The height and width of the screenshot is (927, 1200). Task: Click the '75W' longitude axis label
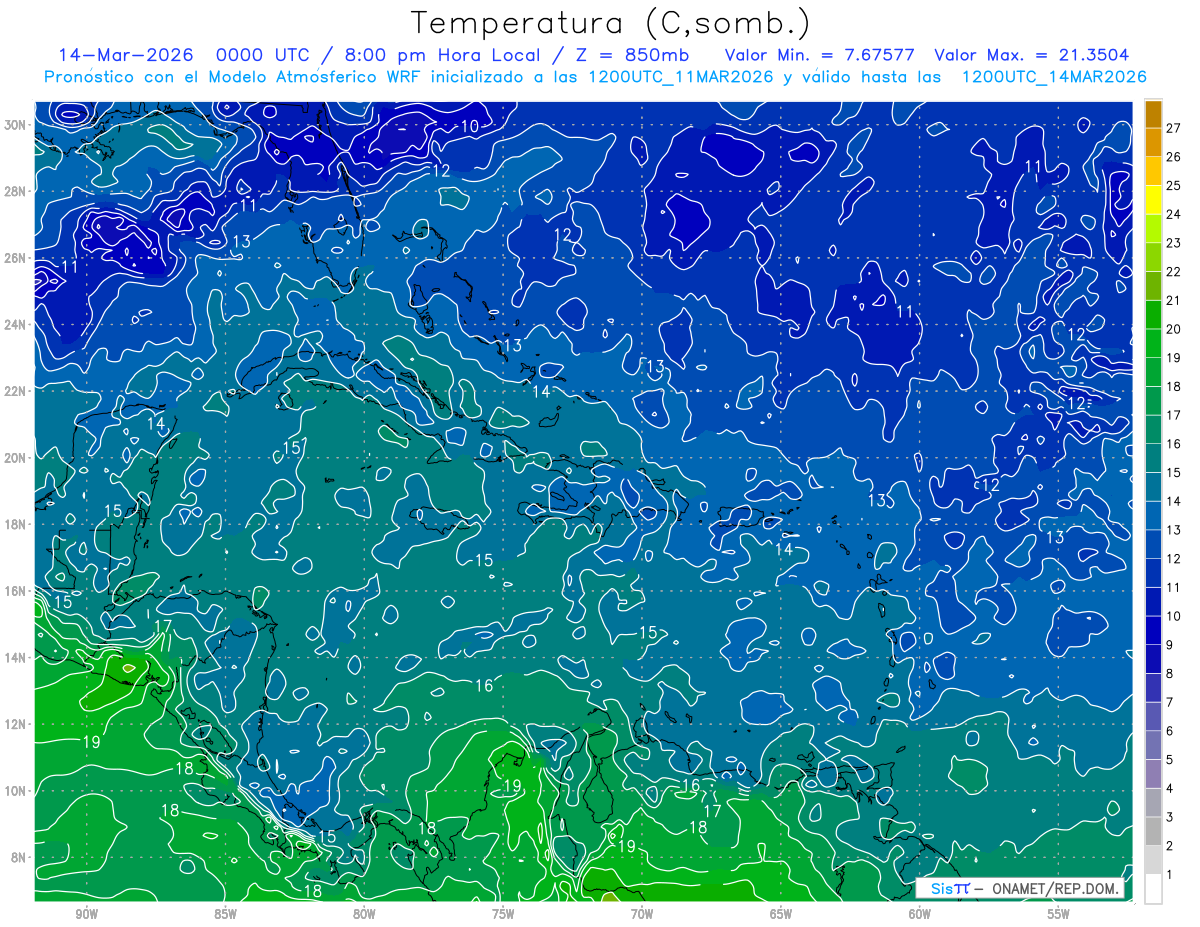(x=503, y=914)
